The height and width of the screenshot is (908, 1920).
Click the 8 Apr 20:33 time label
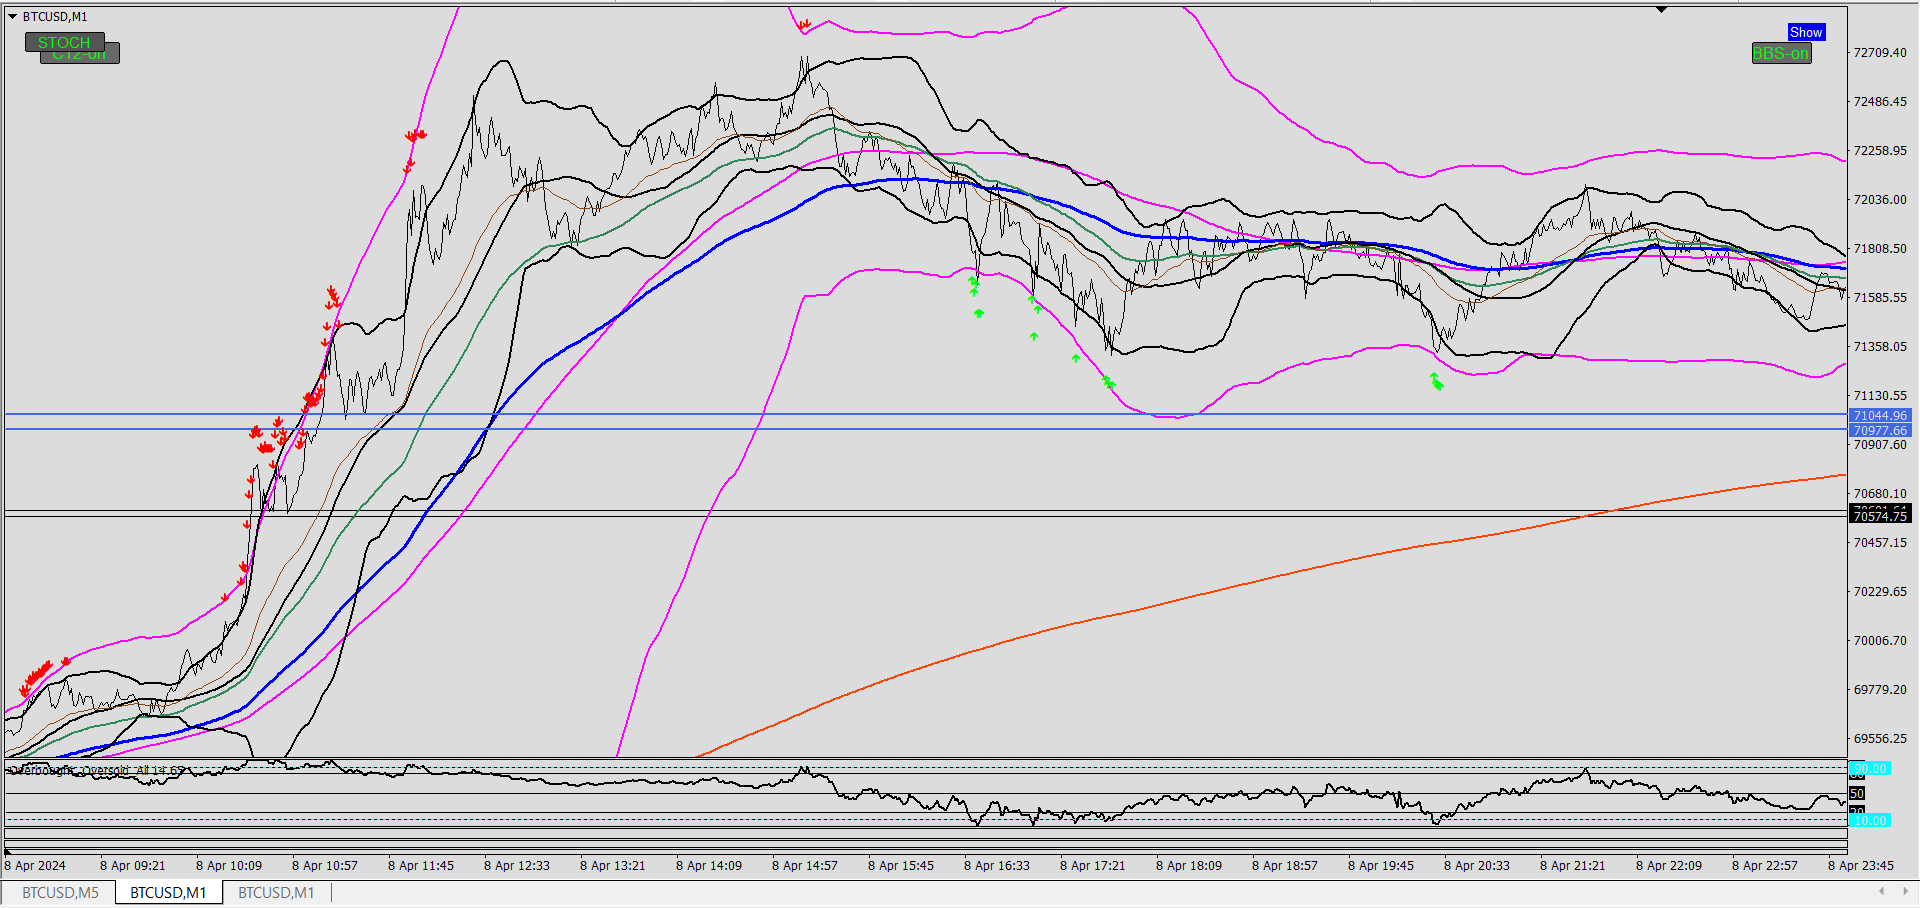(x=1477, y=865)
